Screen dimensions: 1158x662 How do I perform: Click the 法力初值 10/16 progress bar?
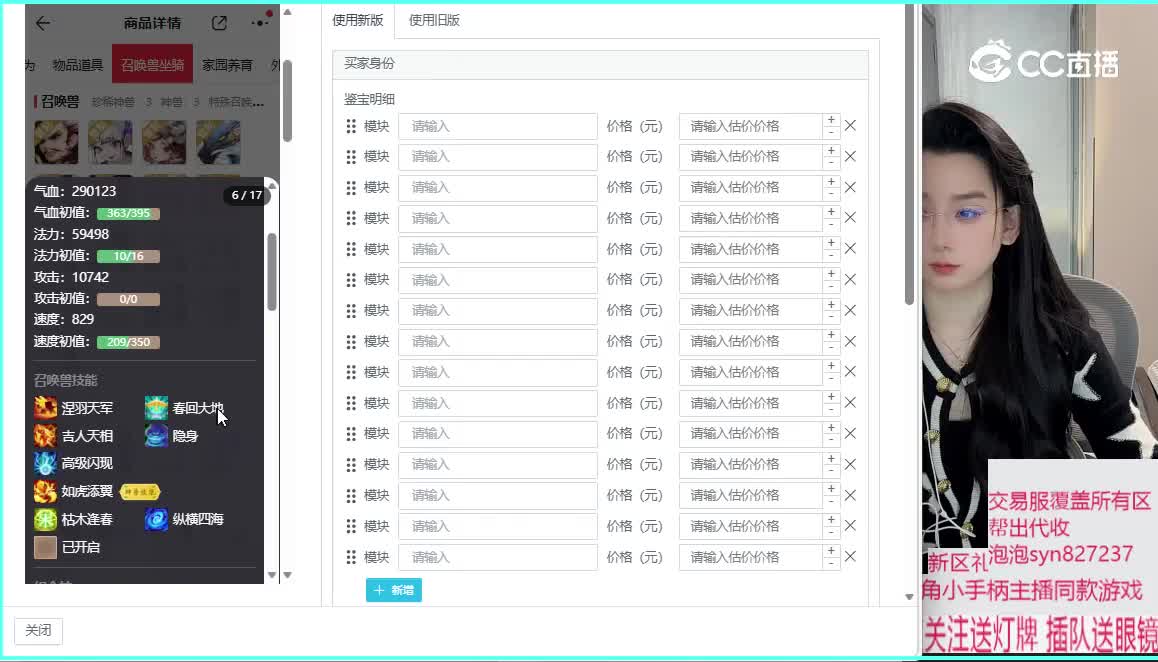129,256
